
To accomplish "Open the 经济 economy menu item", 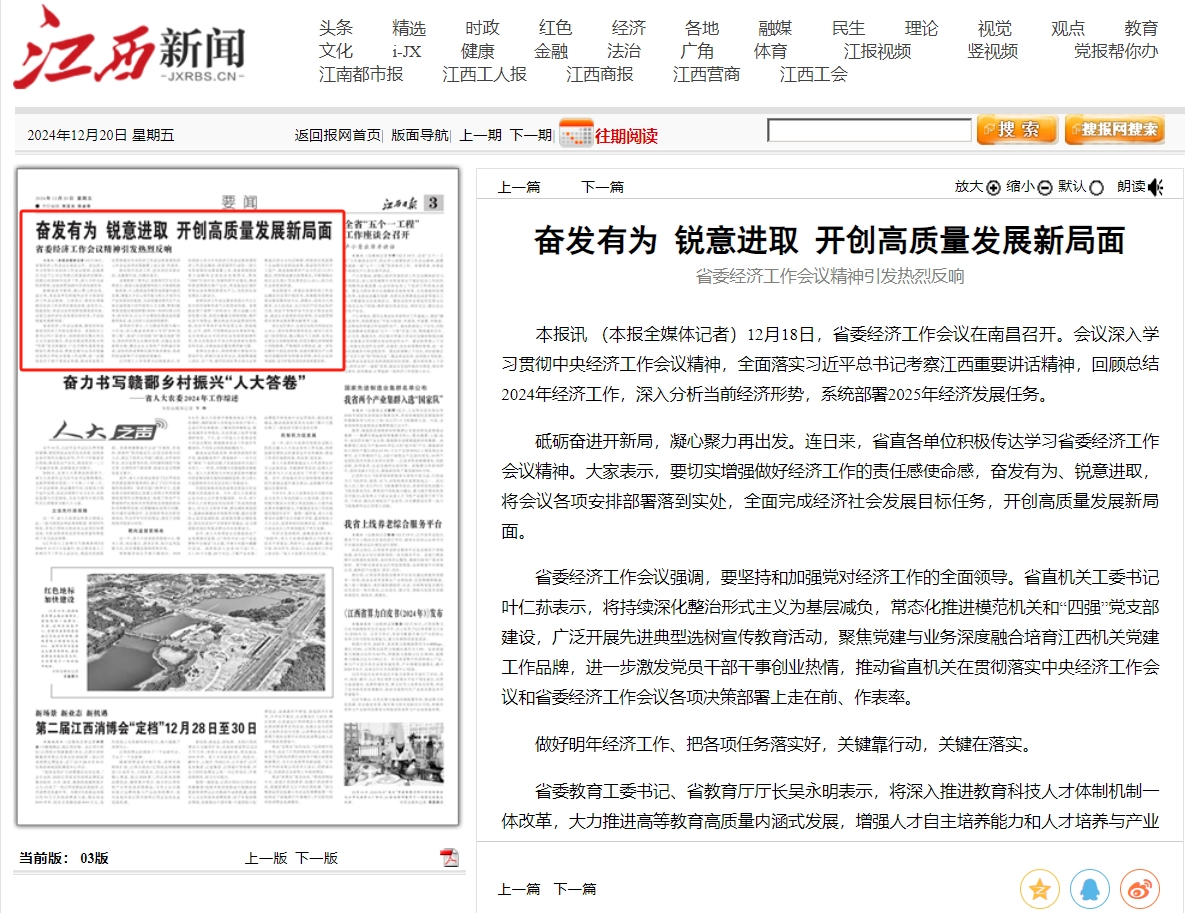I will (629, 28).
